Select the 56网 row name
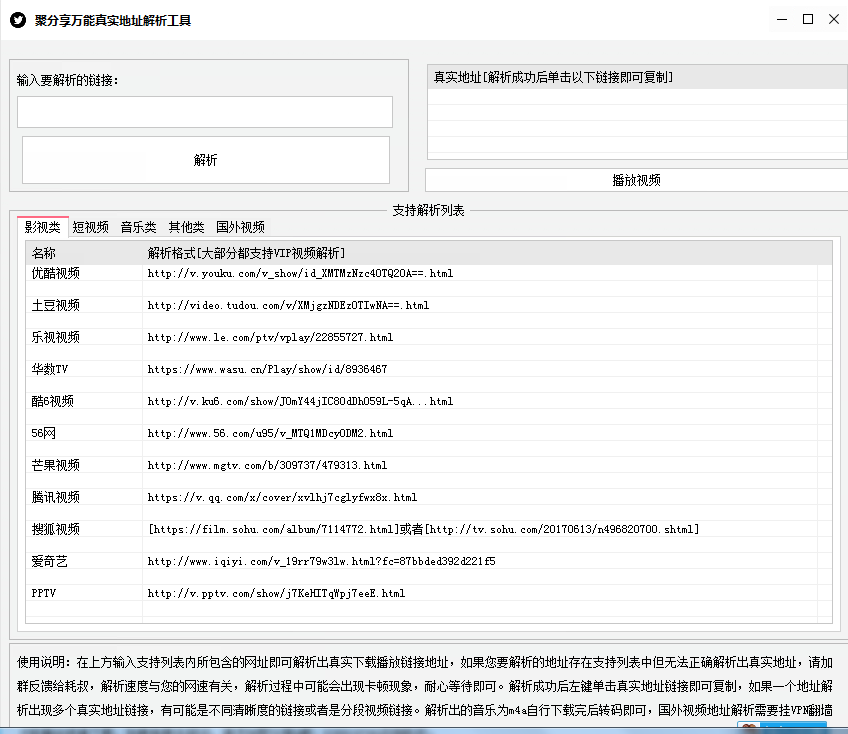This screenshot has width=848, height=734. tap(43, 433)
